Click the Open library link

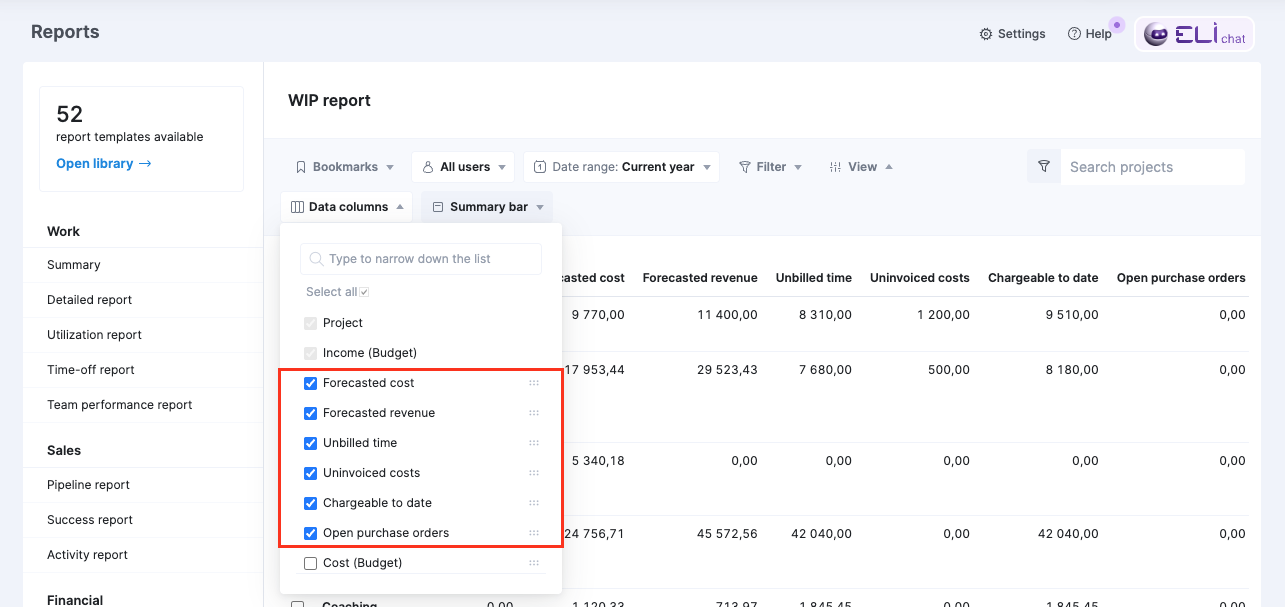[x=103, y=164]
